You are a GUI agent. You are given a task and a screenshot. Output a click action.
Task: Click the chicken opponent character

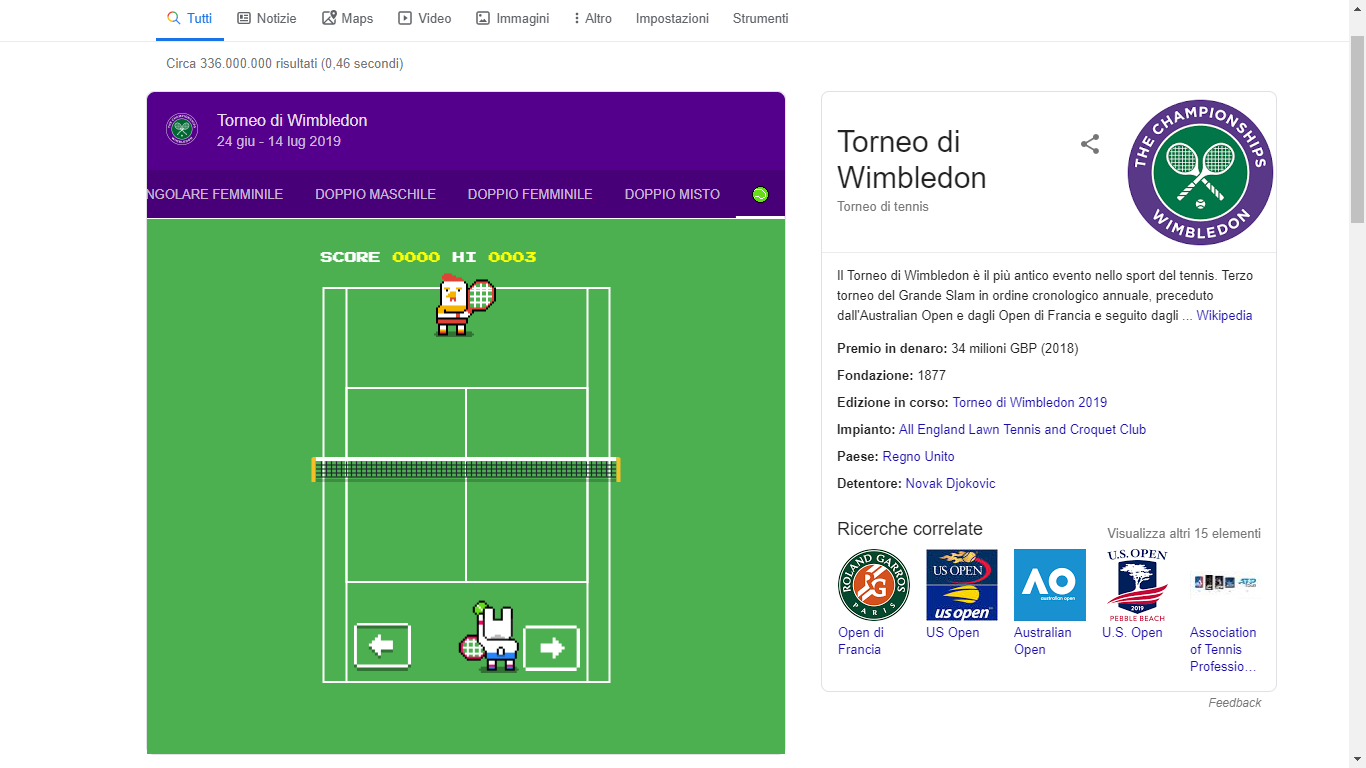(x=463, y=305)
